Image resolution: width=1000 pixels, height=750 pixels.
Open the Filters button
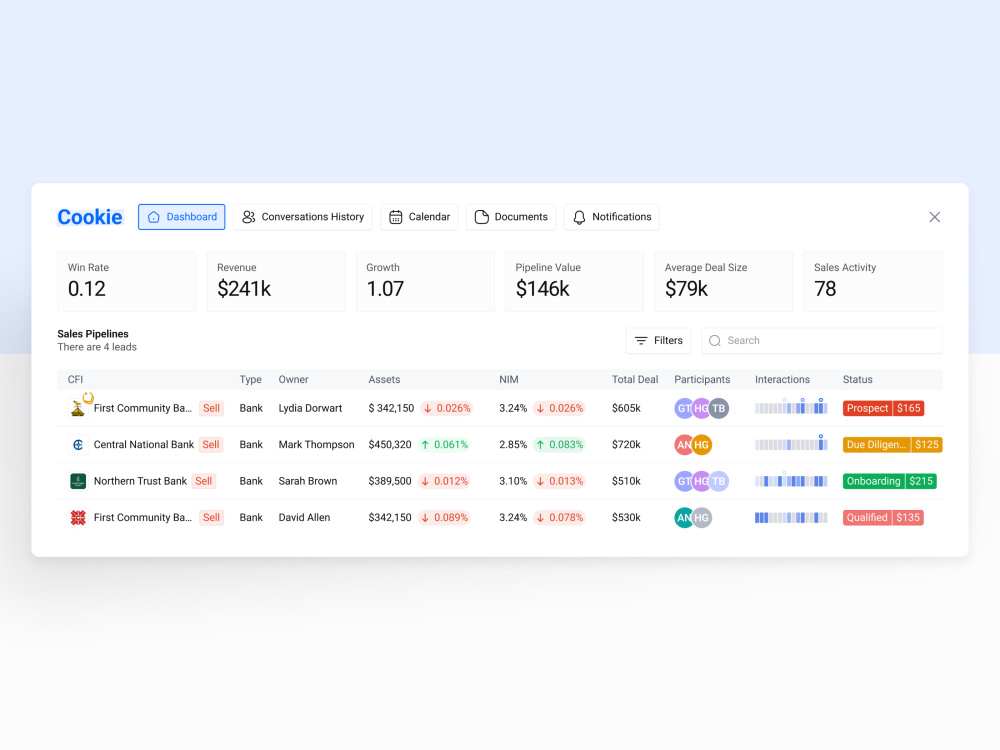pyautogui.click(x=659, y=341)
